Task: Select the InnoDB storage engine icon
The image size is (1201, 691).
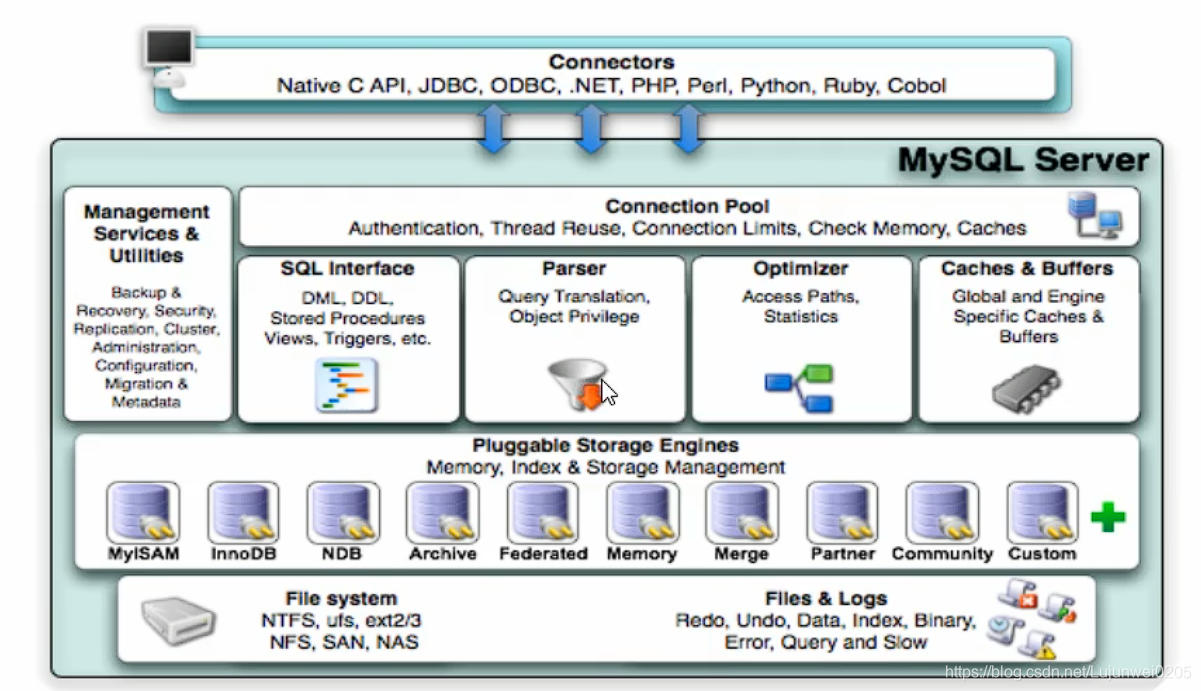Action: pos(244,513)
